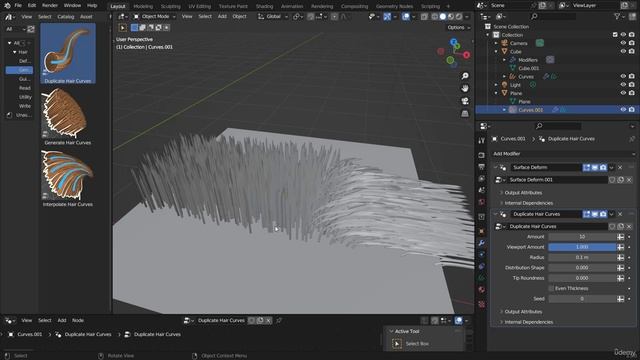Click the outliner filter funnel icon
Image resolution: width=640 pixels, height=360 pixels.
point(617,16)
